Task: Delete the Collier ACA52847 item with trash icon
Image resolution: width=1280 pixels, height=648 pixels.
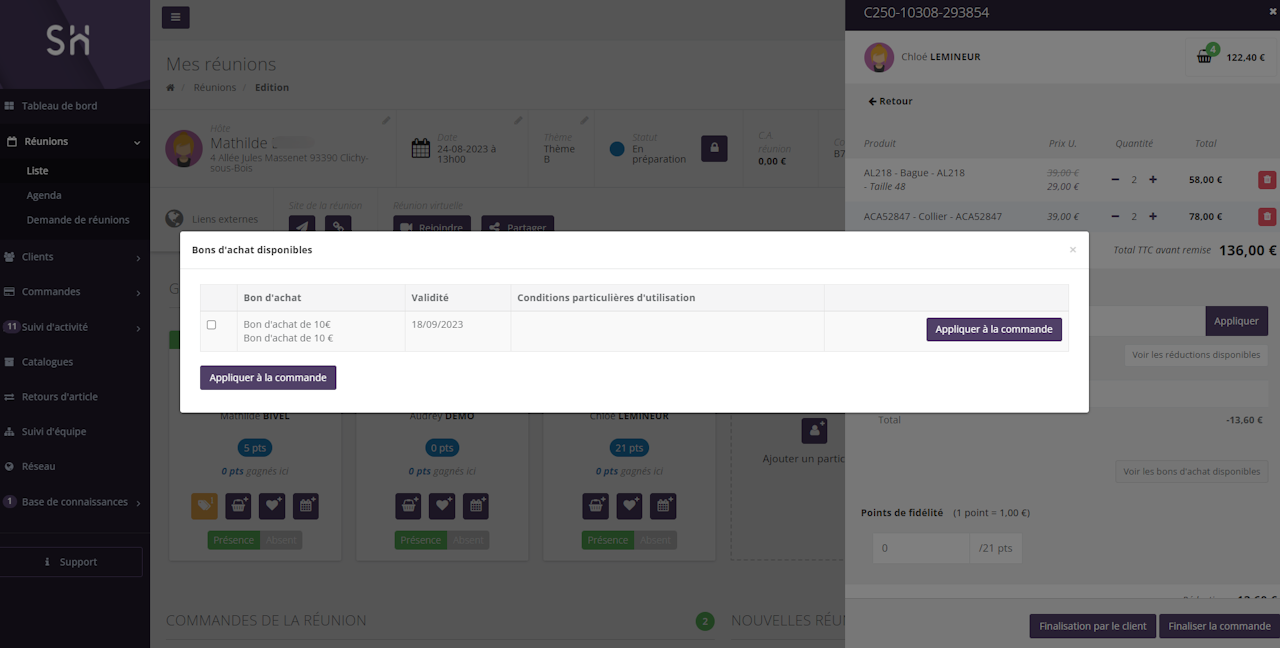Action: pos(1266,216)
